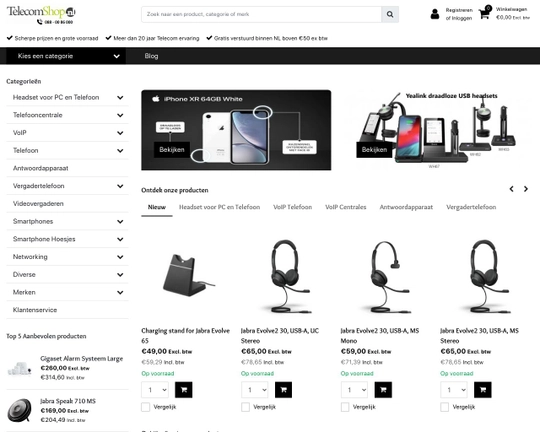Tick Vergelijk for Charging stand Jabra Evolve 65
The height and width of the screenshot is (432, 540).
[146, 407]
